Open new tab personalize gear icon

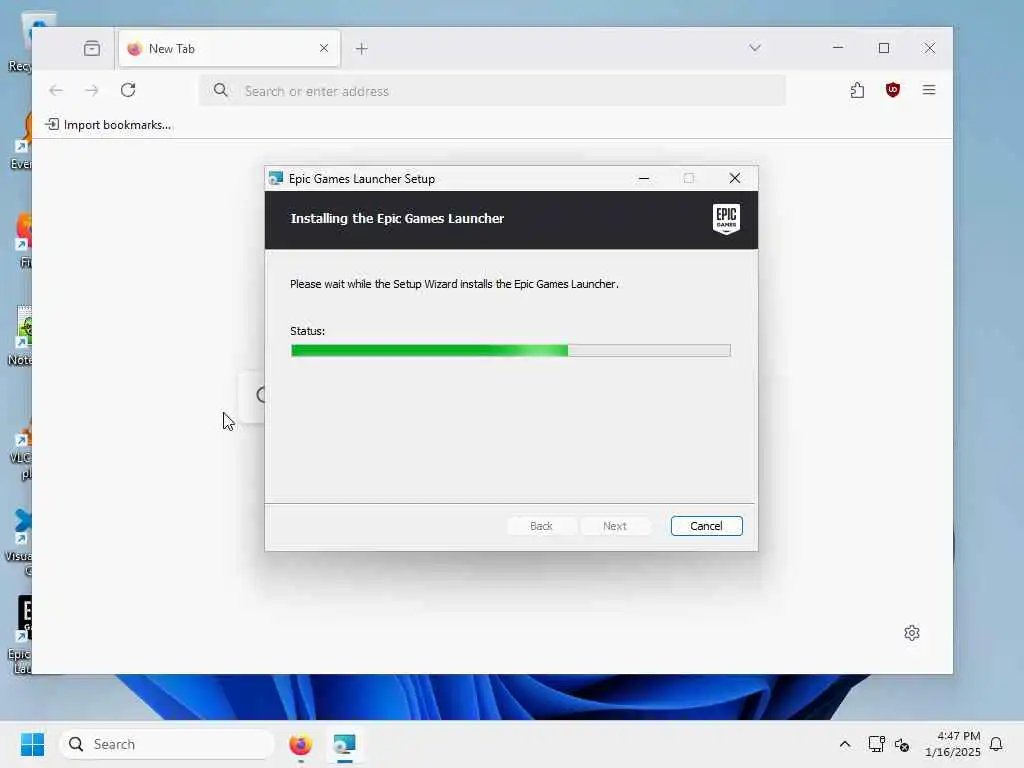tap(912, 633)
